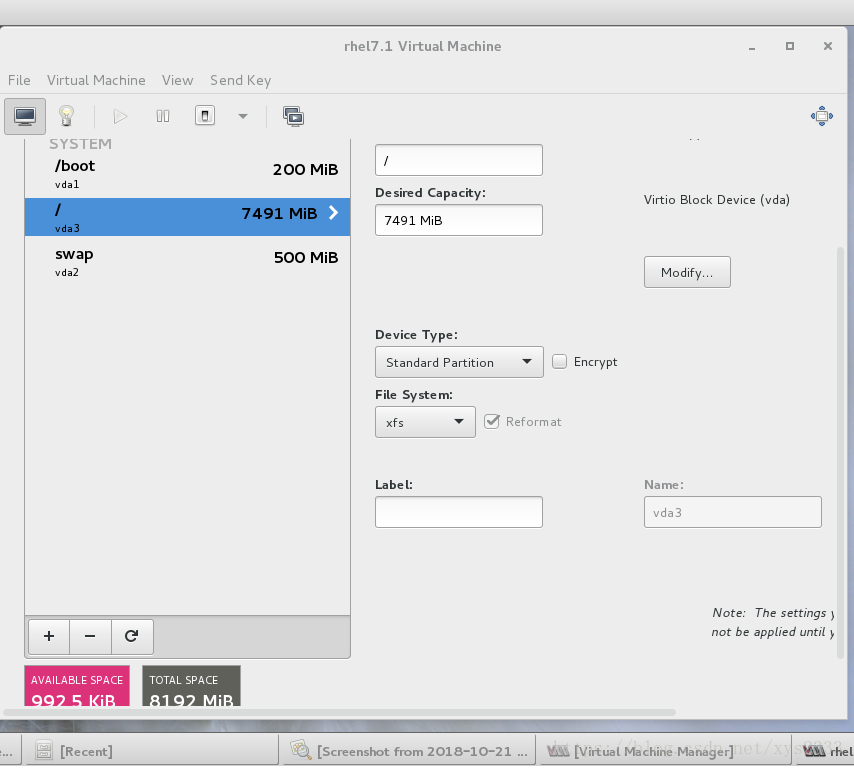Minimize the rhel7.1 Virtual Machine window
The image size is (854, 768).
(x=752, y=47)
